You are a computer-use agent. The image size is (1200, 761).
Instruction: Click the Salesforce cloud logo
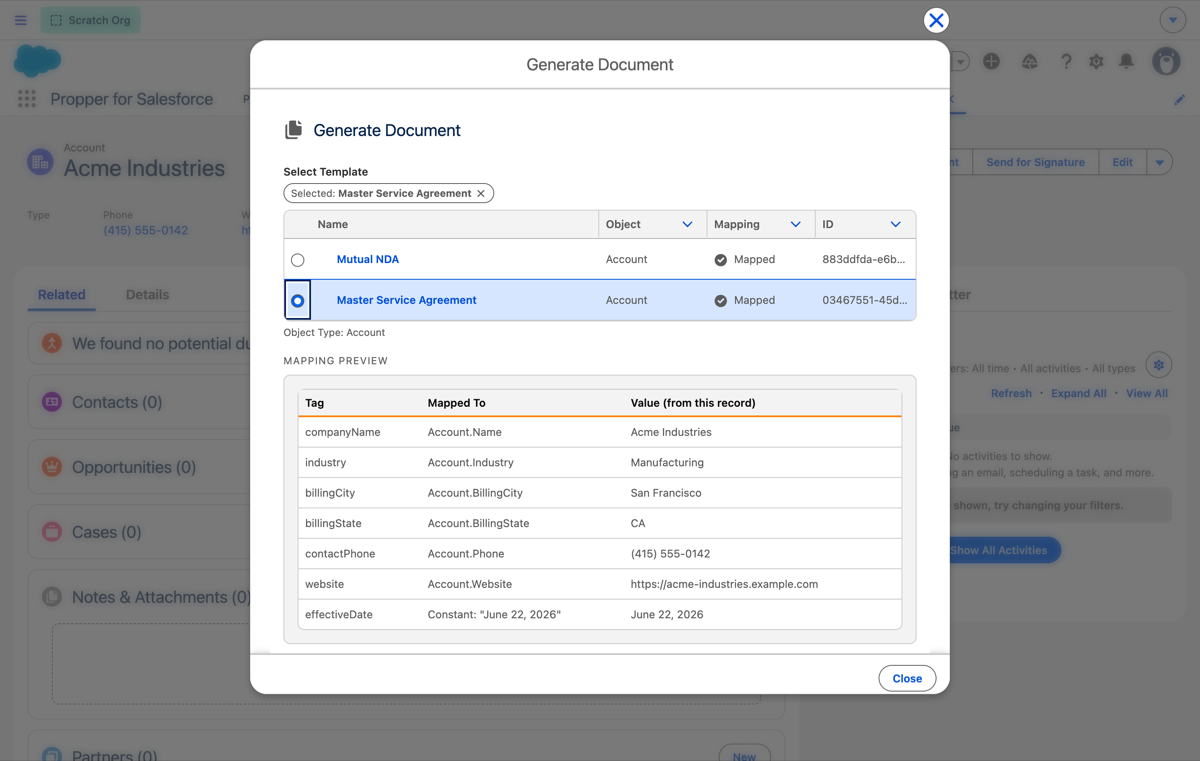tap(37, 62)
